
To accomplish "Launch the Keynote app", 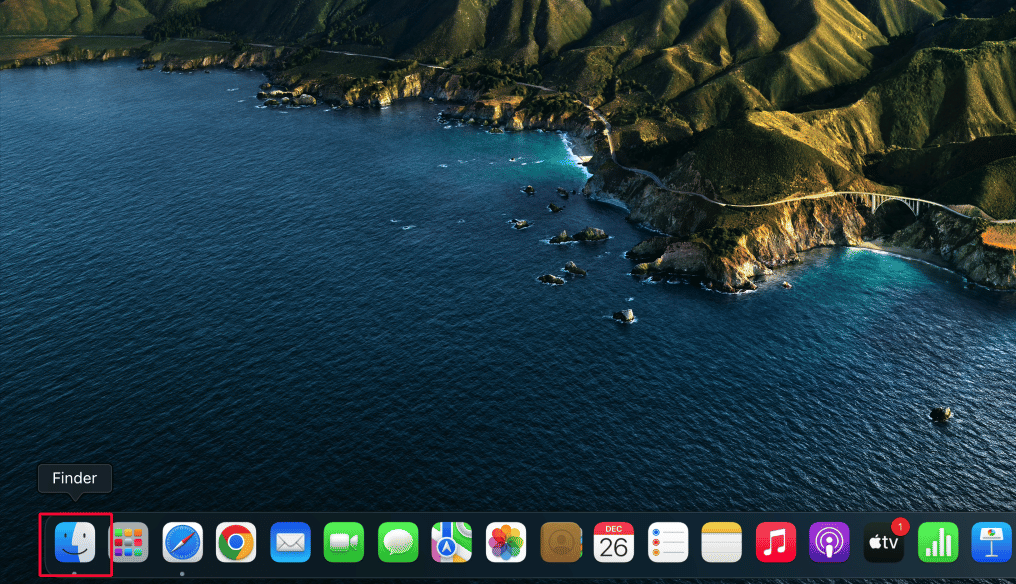I will pyautogui.click(x=992, y=542).
